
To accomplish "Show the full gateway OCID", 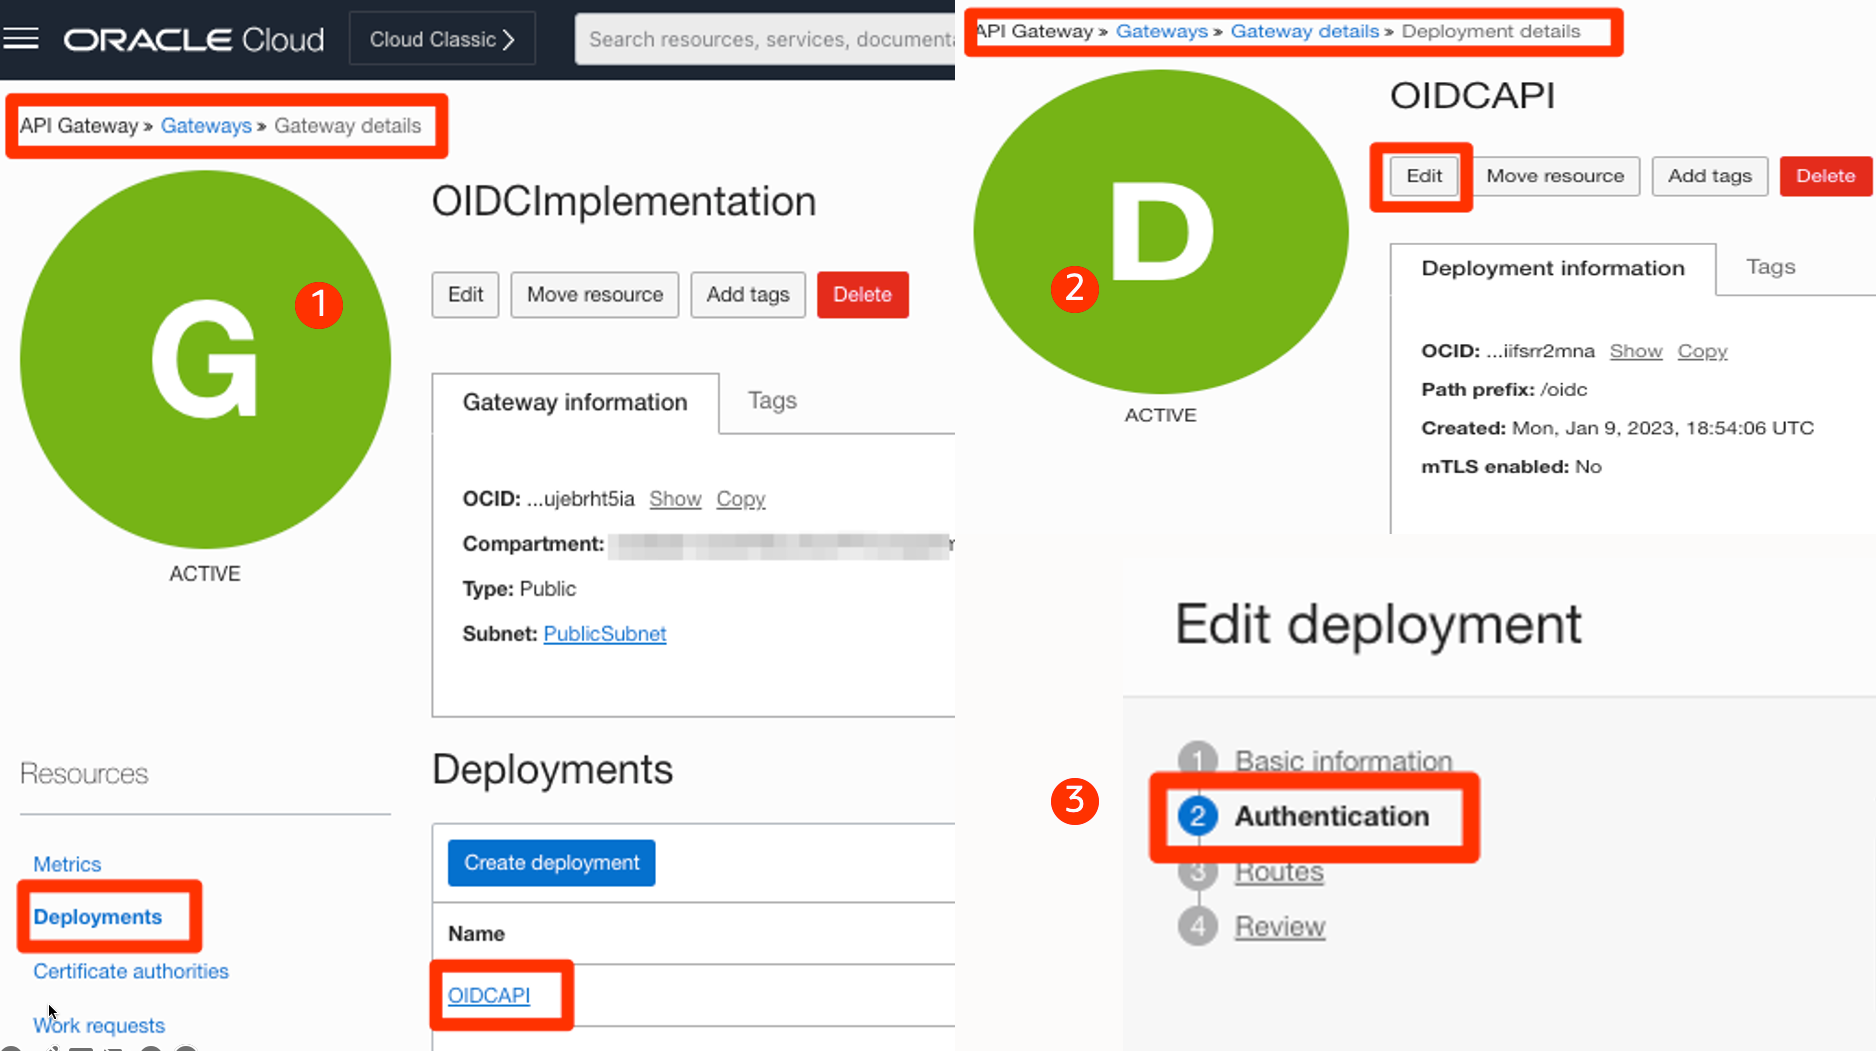I will [x=675, y=498].
